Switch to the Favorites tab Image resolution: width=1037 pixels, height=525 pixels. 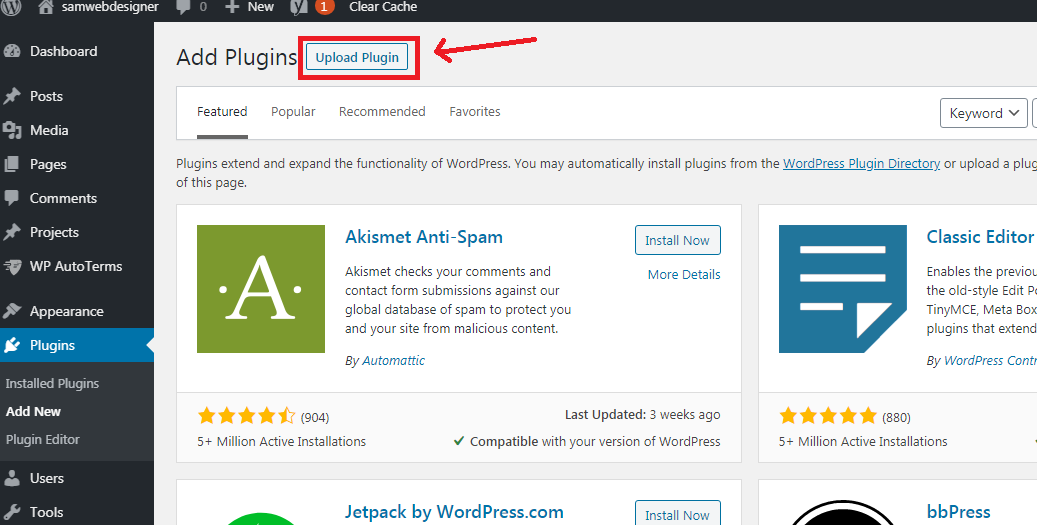coord(475,112)
